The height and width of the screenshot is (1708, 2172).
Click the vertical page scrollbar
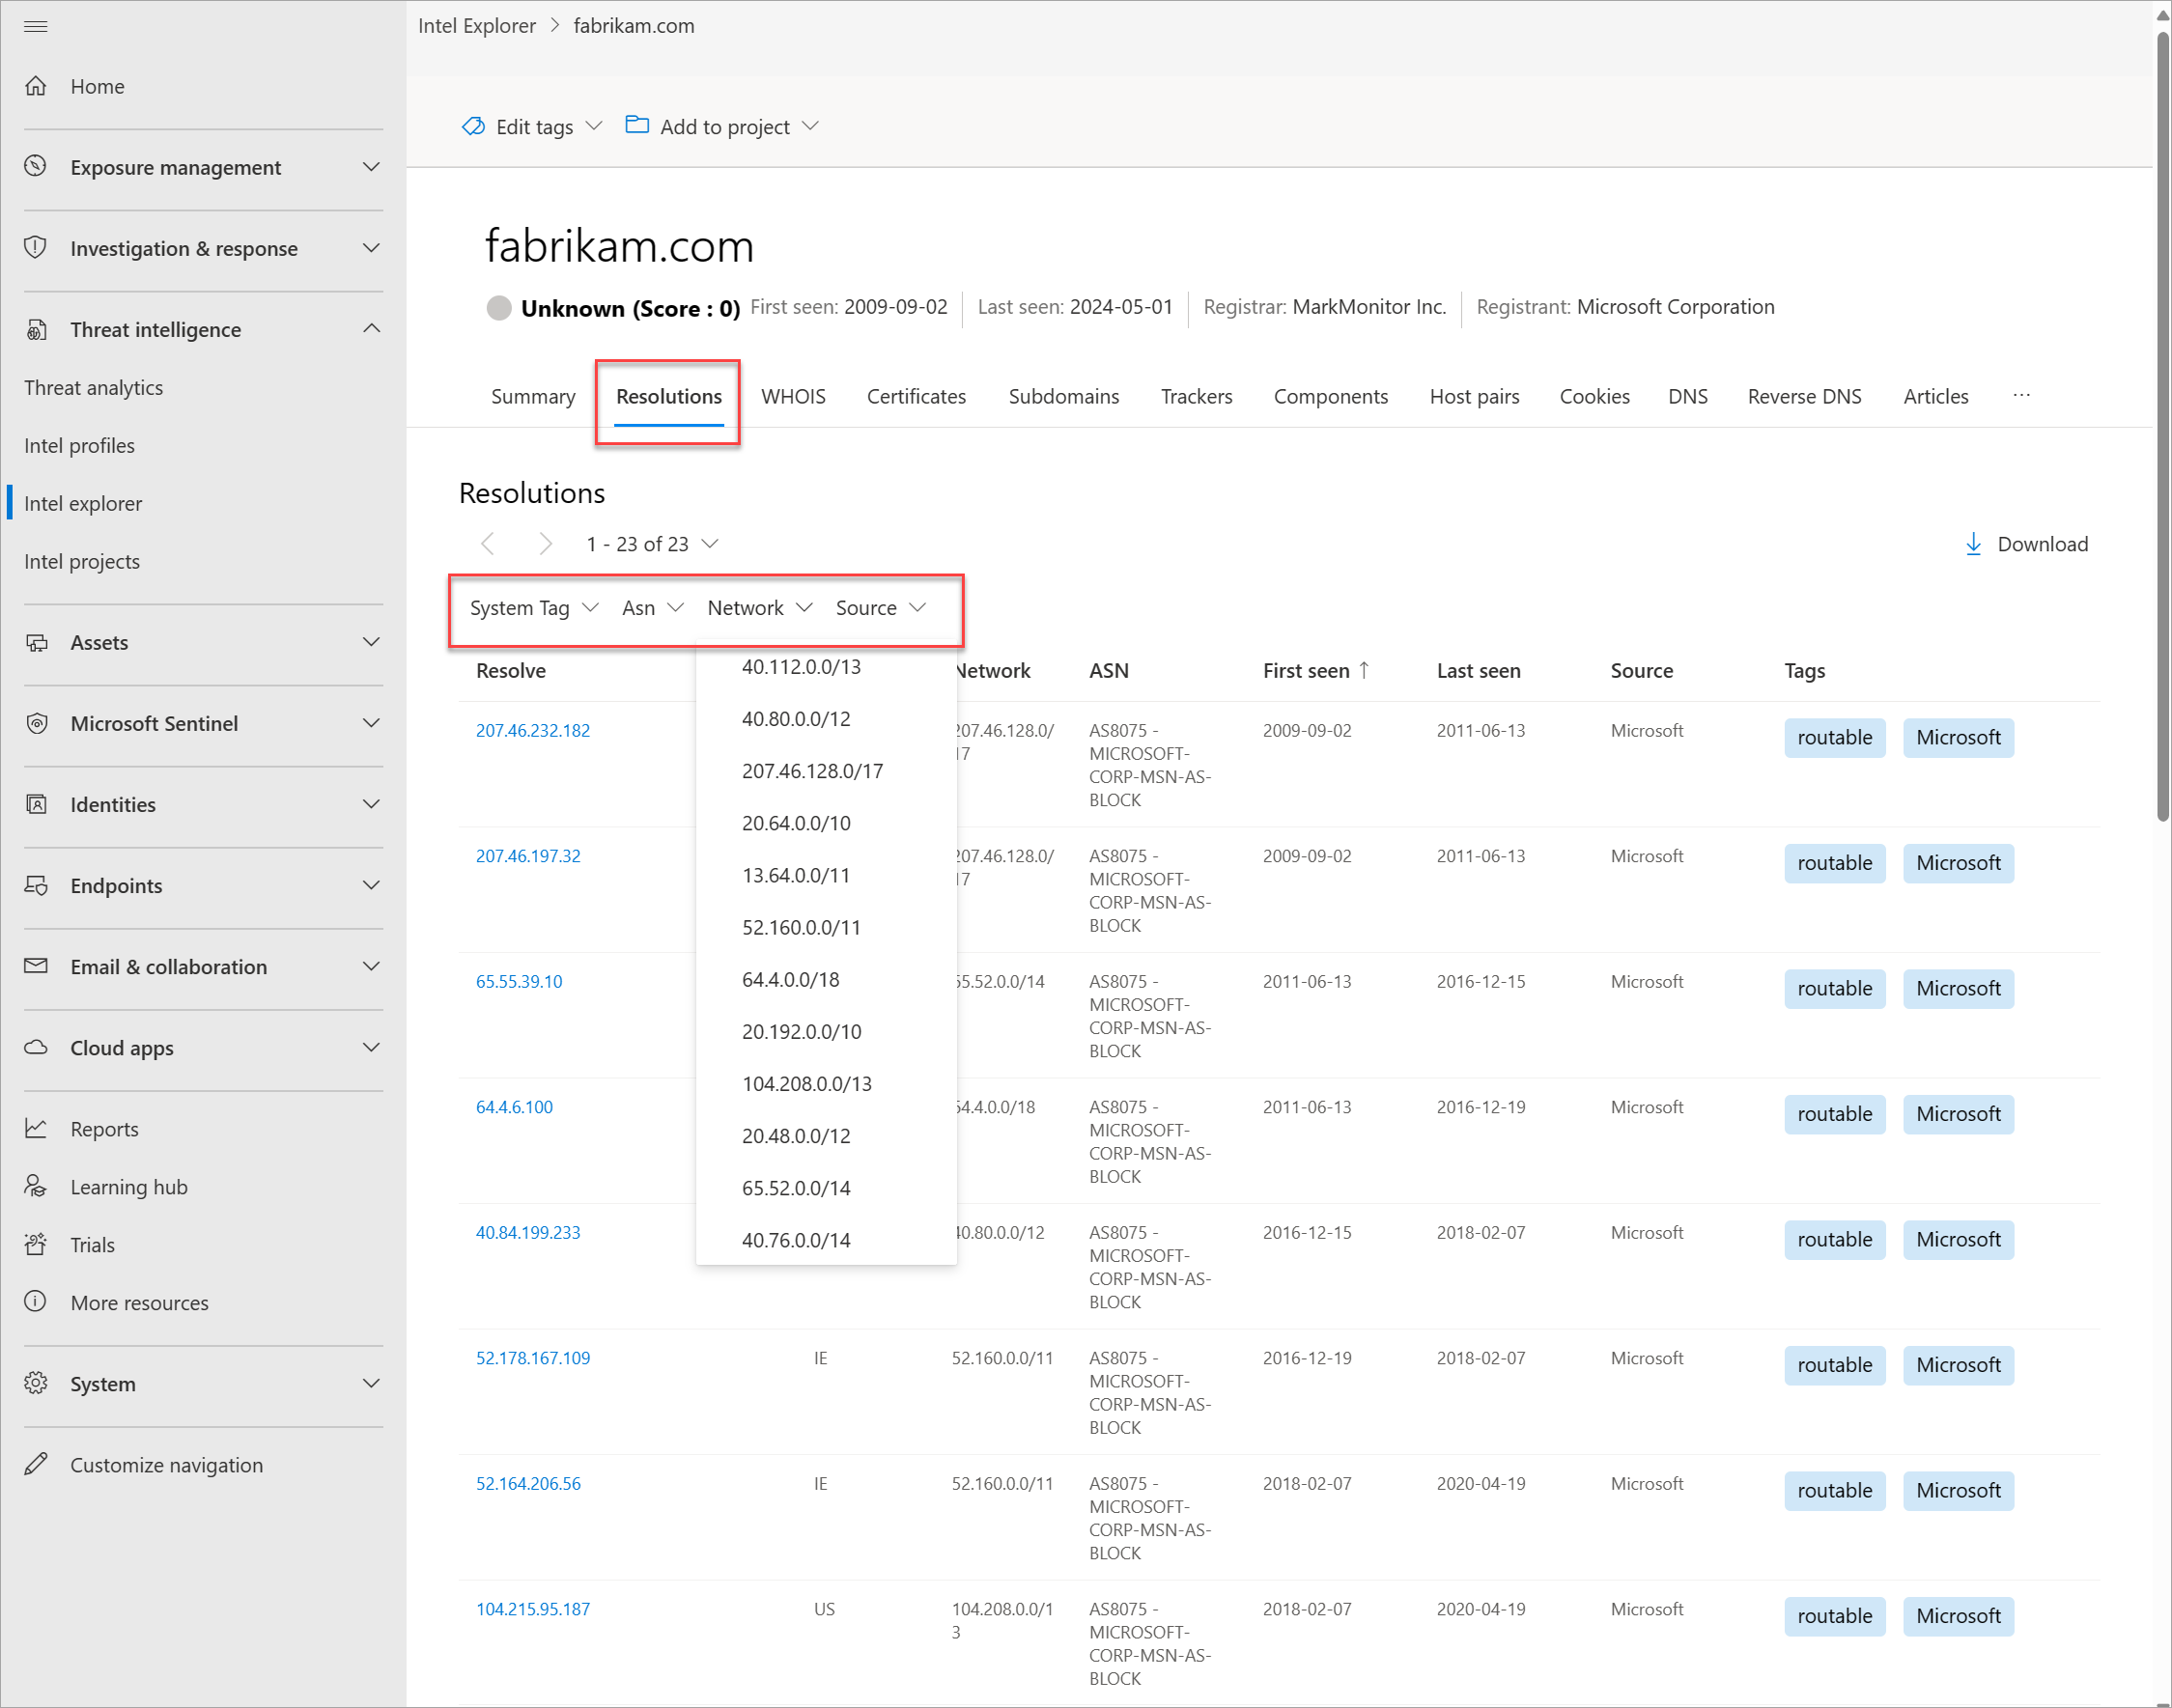tap(2163, 427)
